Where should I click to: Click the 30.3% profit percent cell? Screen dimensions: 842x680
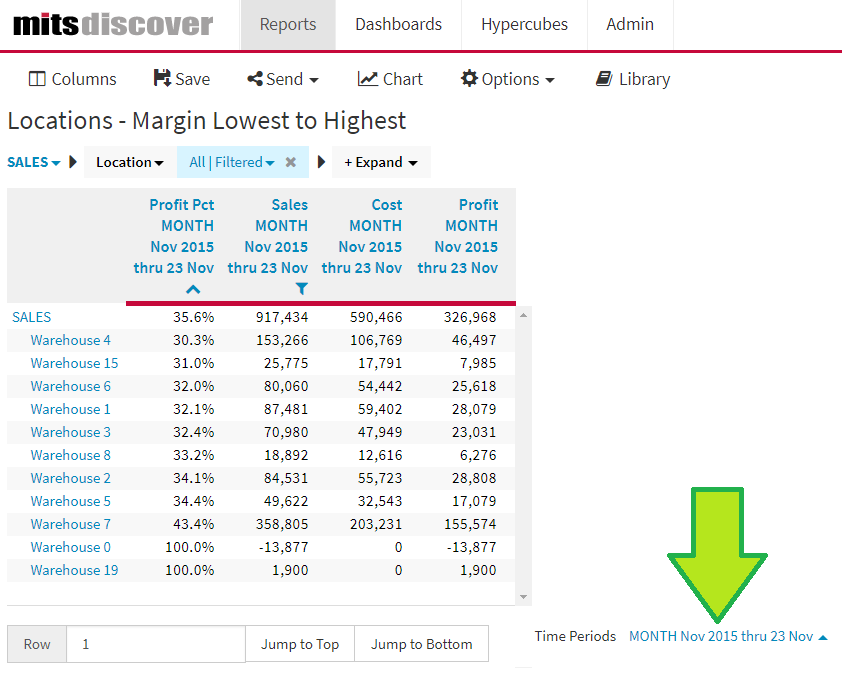(x=193, y=341)
